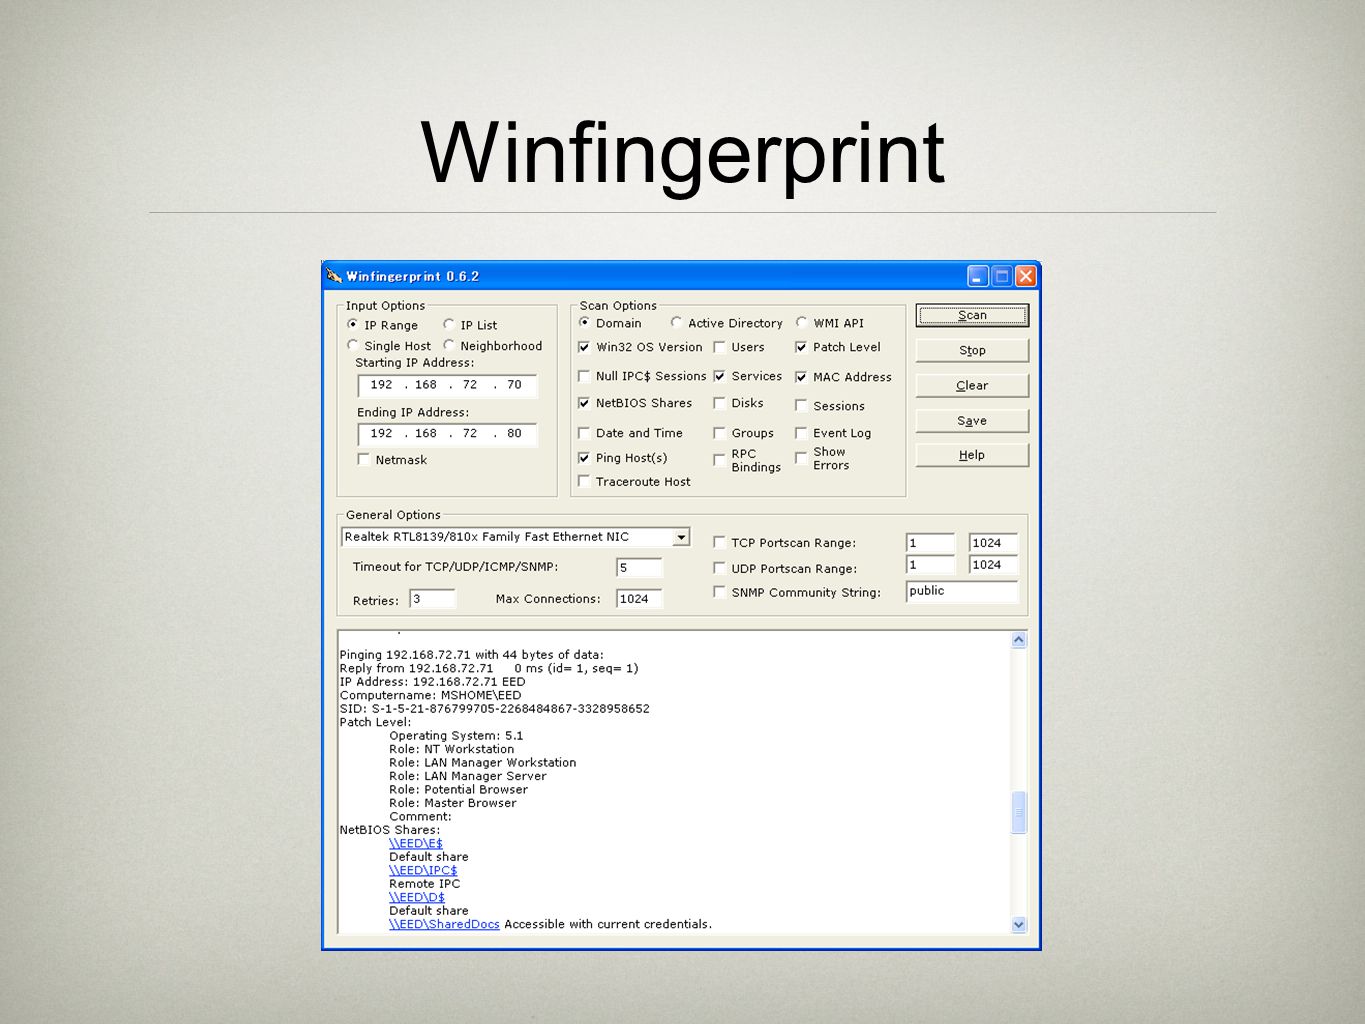Click the Stop button

pyautogui.click(x=972, y=351)
